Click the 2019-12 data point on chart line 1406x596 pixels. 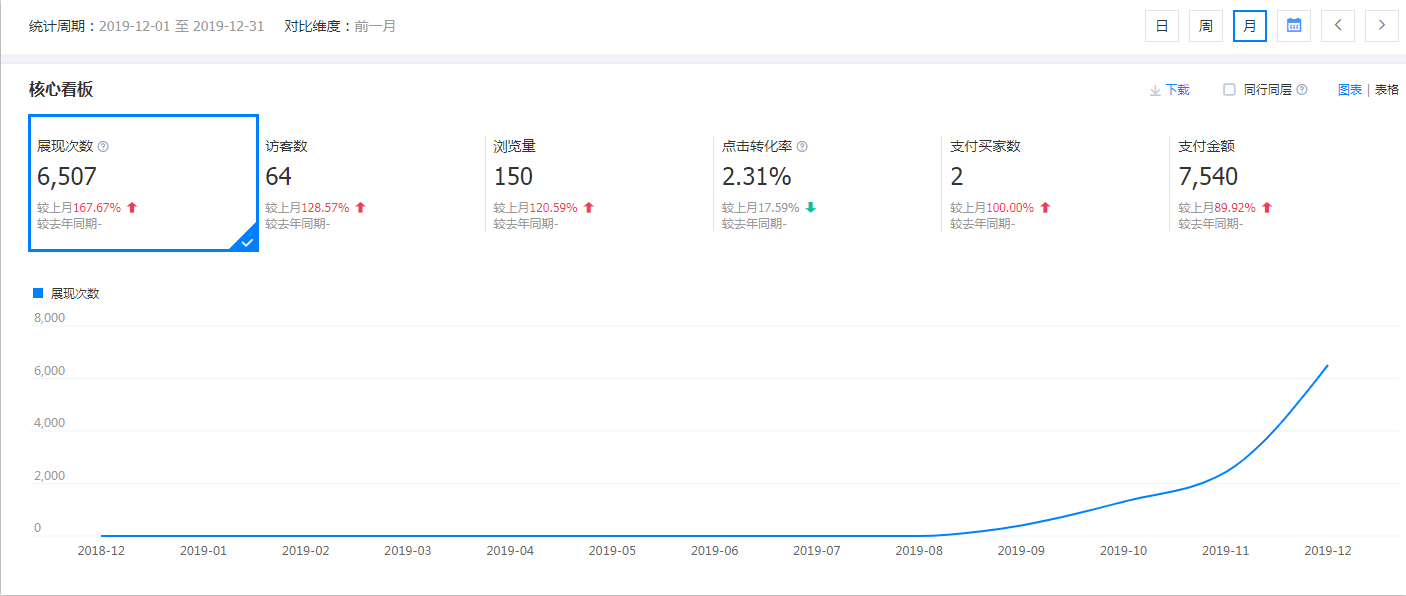tap(1328, 366)
